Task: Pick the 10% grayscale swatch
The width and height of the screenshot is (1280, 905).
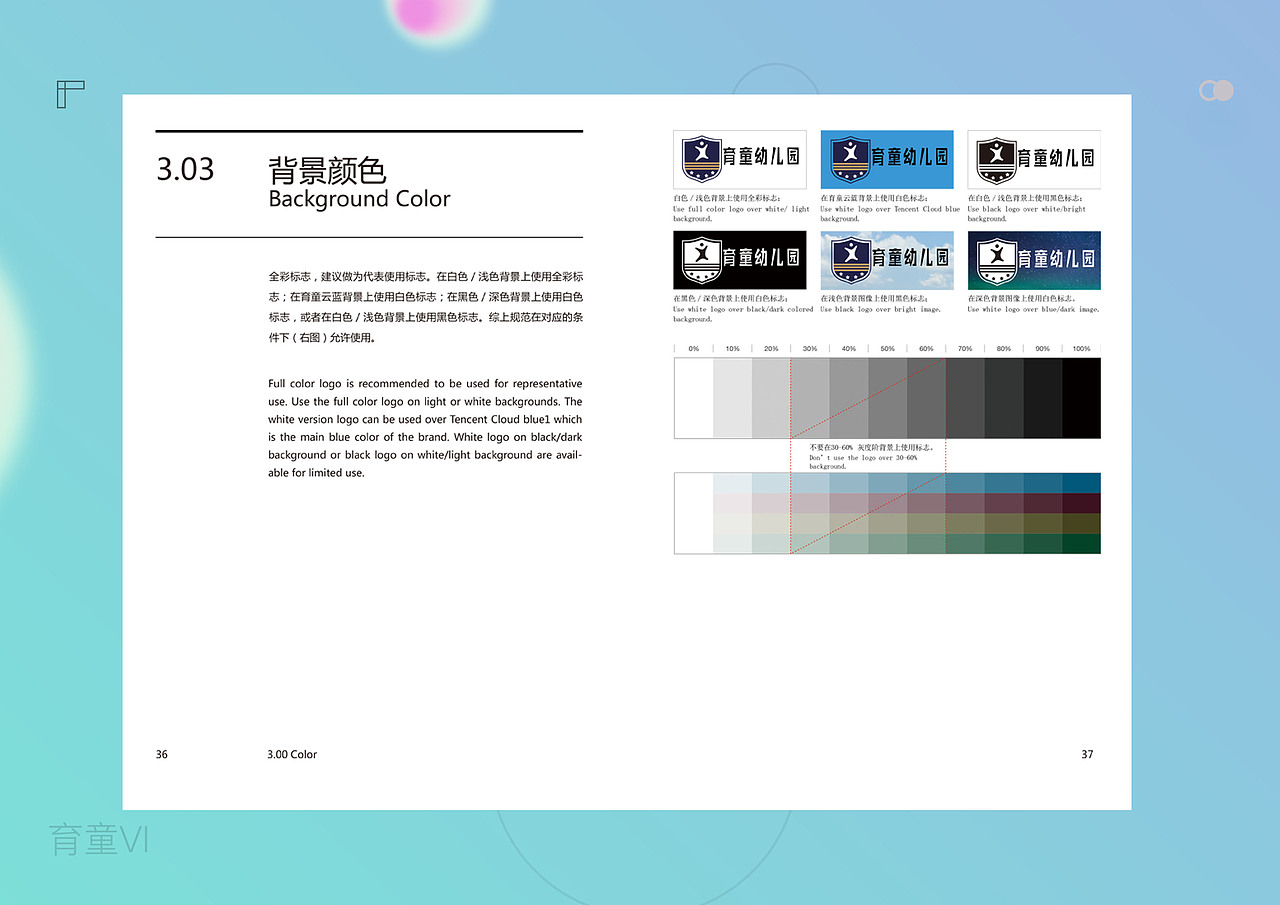Action: [733, 398]
